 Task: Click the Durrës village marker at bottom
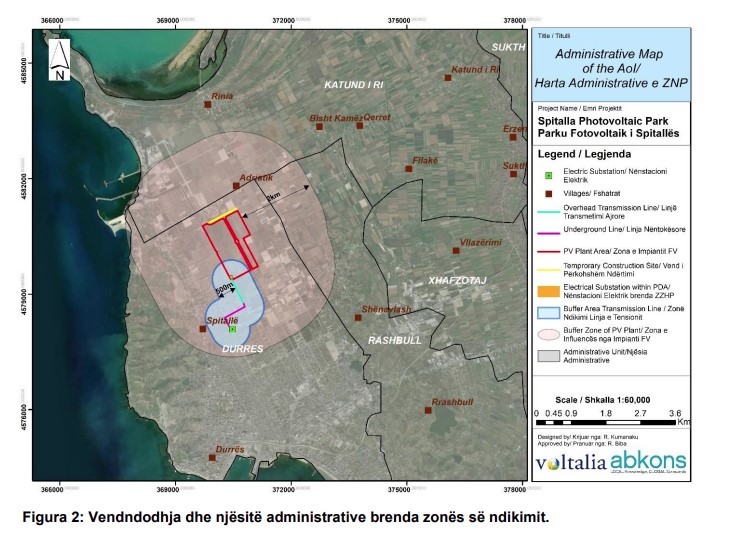tap(212, 458)
